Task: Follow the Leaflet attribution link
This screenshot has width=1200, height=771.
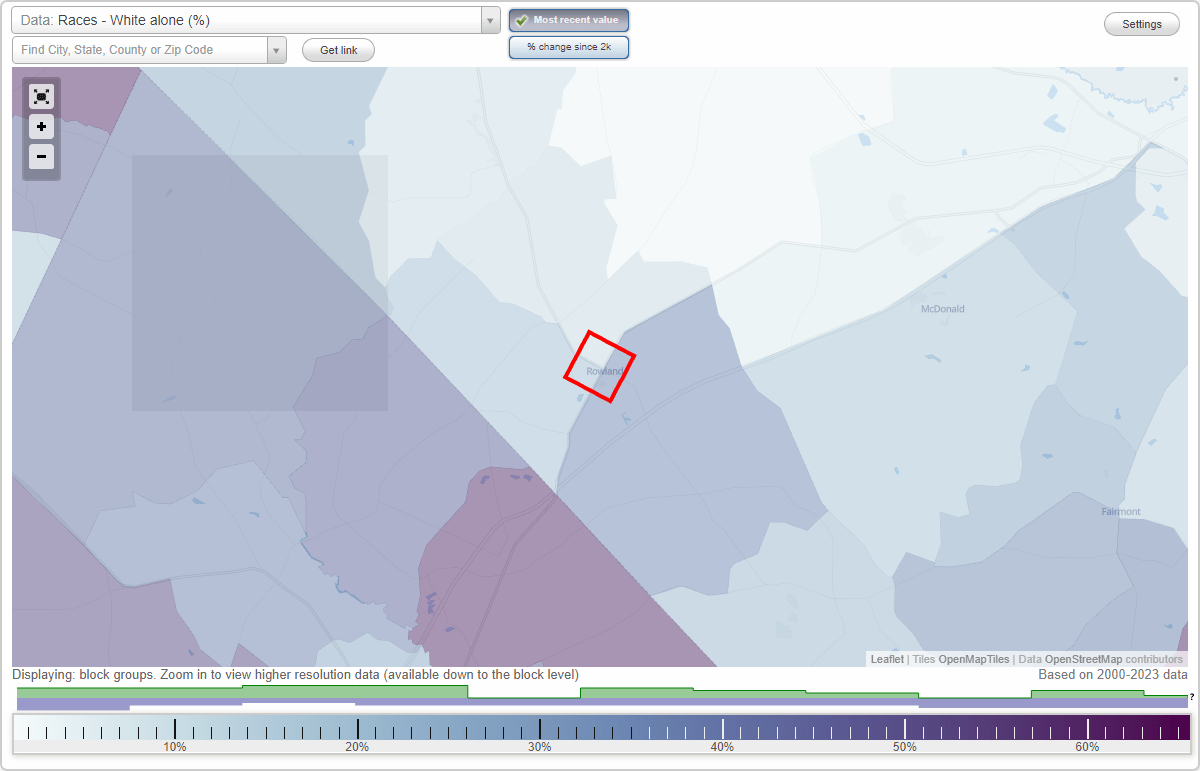Action: tap(886, 659)
